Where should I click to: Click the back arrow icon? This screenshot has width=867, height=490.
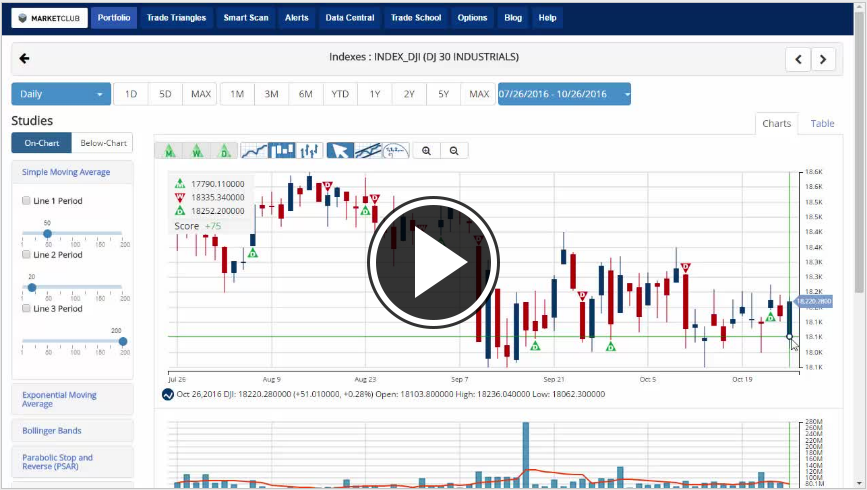(25, 58)
